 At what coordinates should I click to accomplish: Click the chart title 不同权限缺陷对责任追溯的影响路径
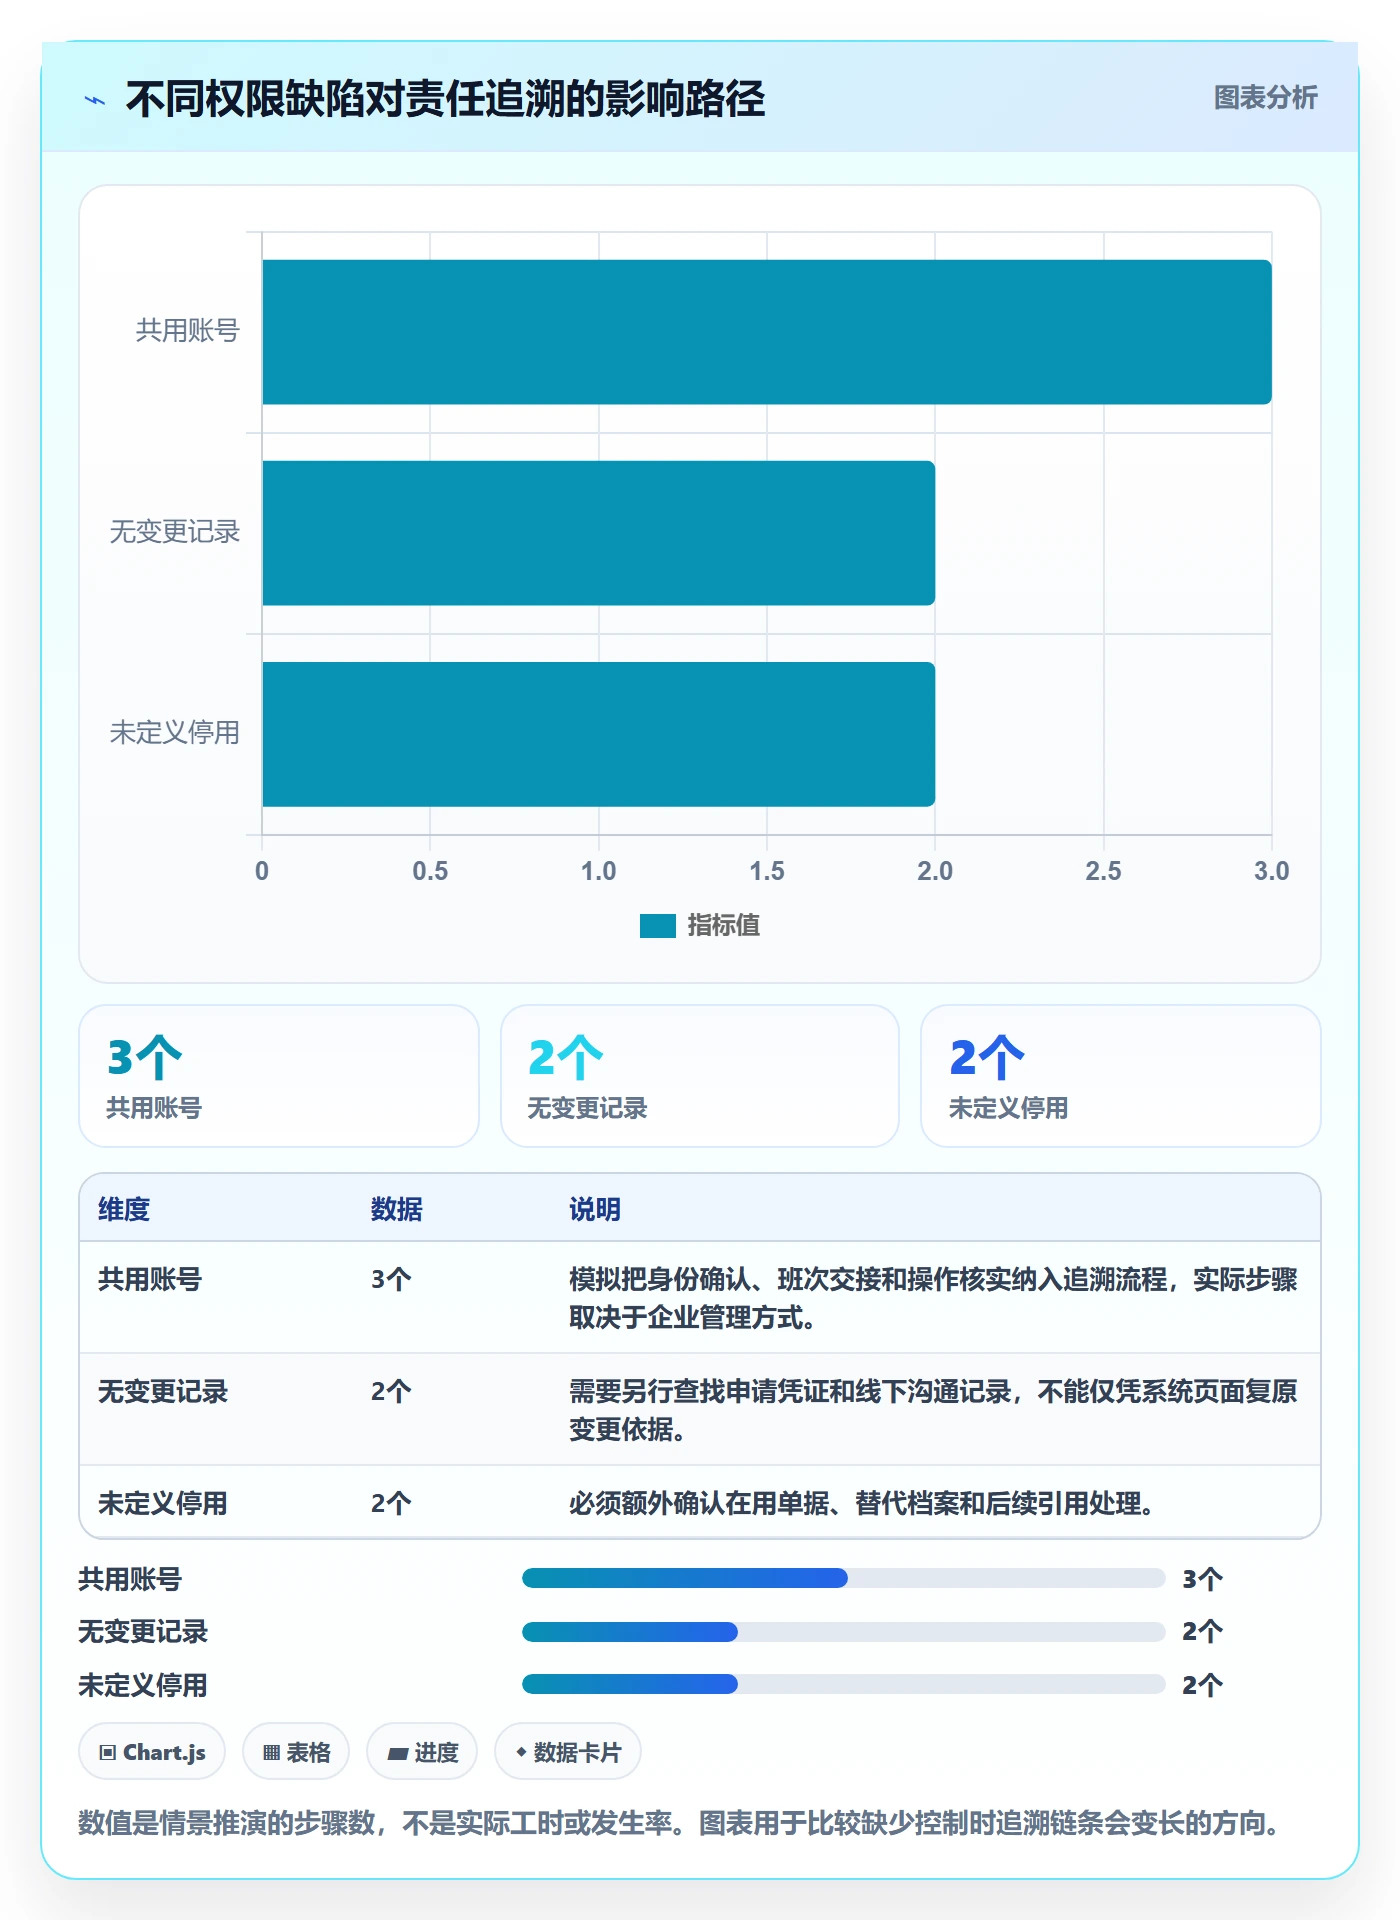pos(445,99)
